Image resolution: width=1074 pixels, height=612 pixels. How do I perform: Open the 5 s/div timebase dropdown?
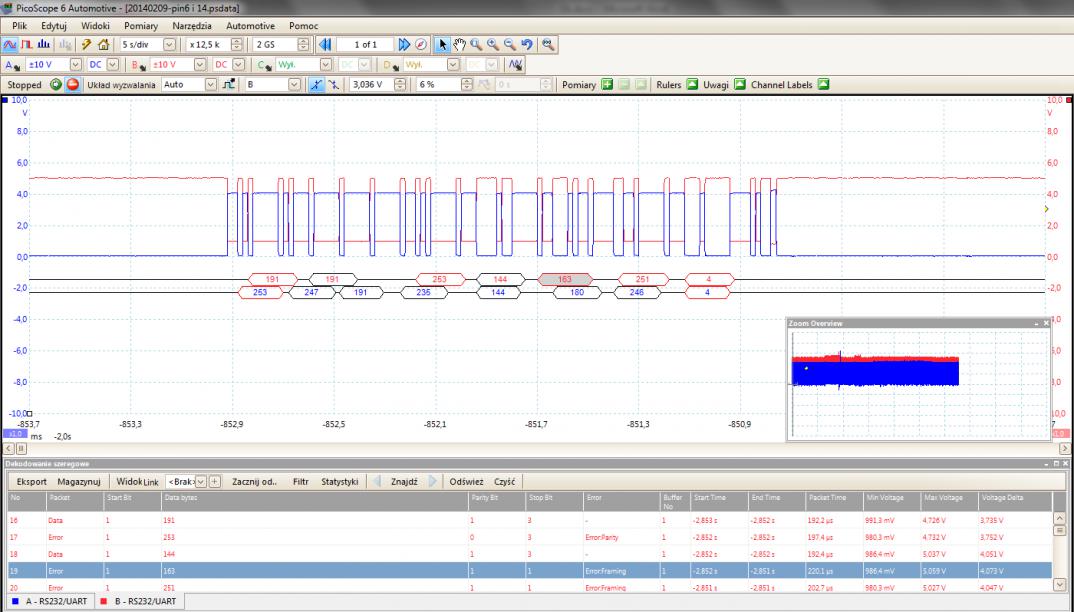tap(168, 45)
